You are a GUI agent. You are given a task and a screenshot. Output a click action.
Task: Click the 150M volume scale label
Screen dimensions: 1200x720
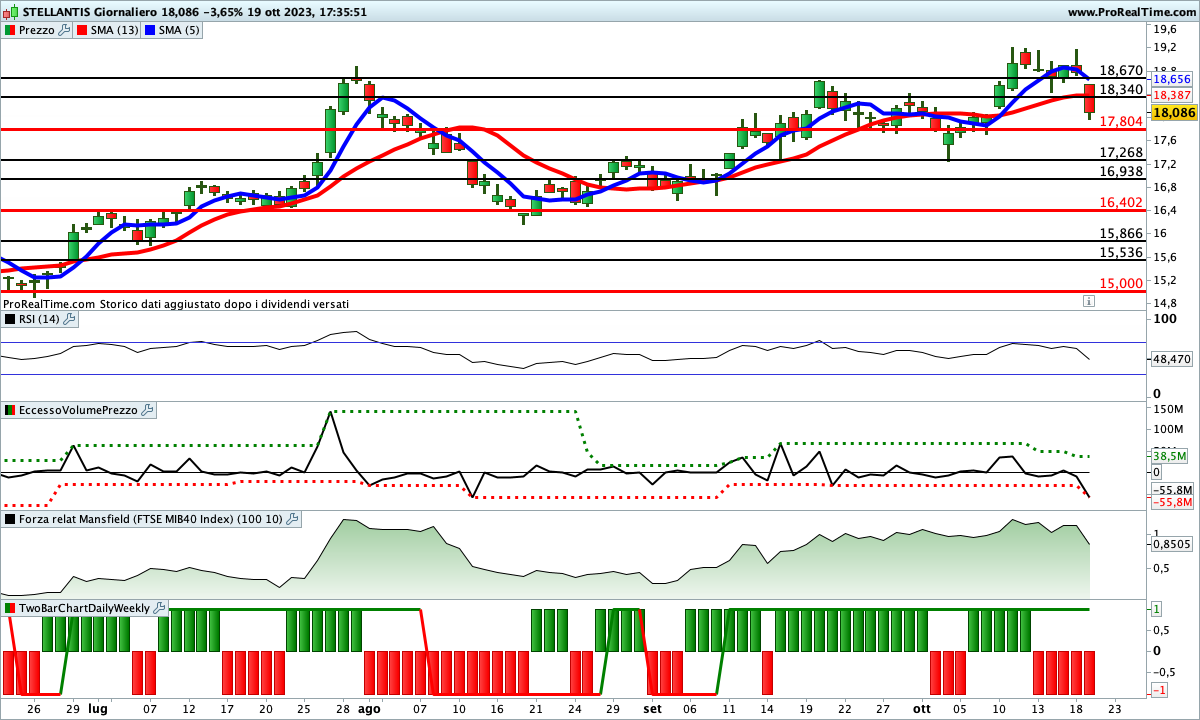click(1167, 409)
